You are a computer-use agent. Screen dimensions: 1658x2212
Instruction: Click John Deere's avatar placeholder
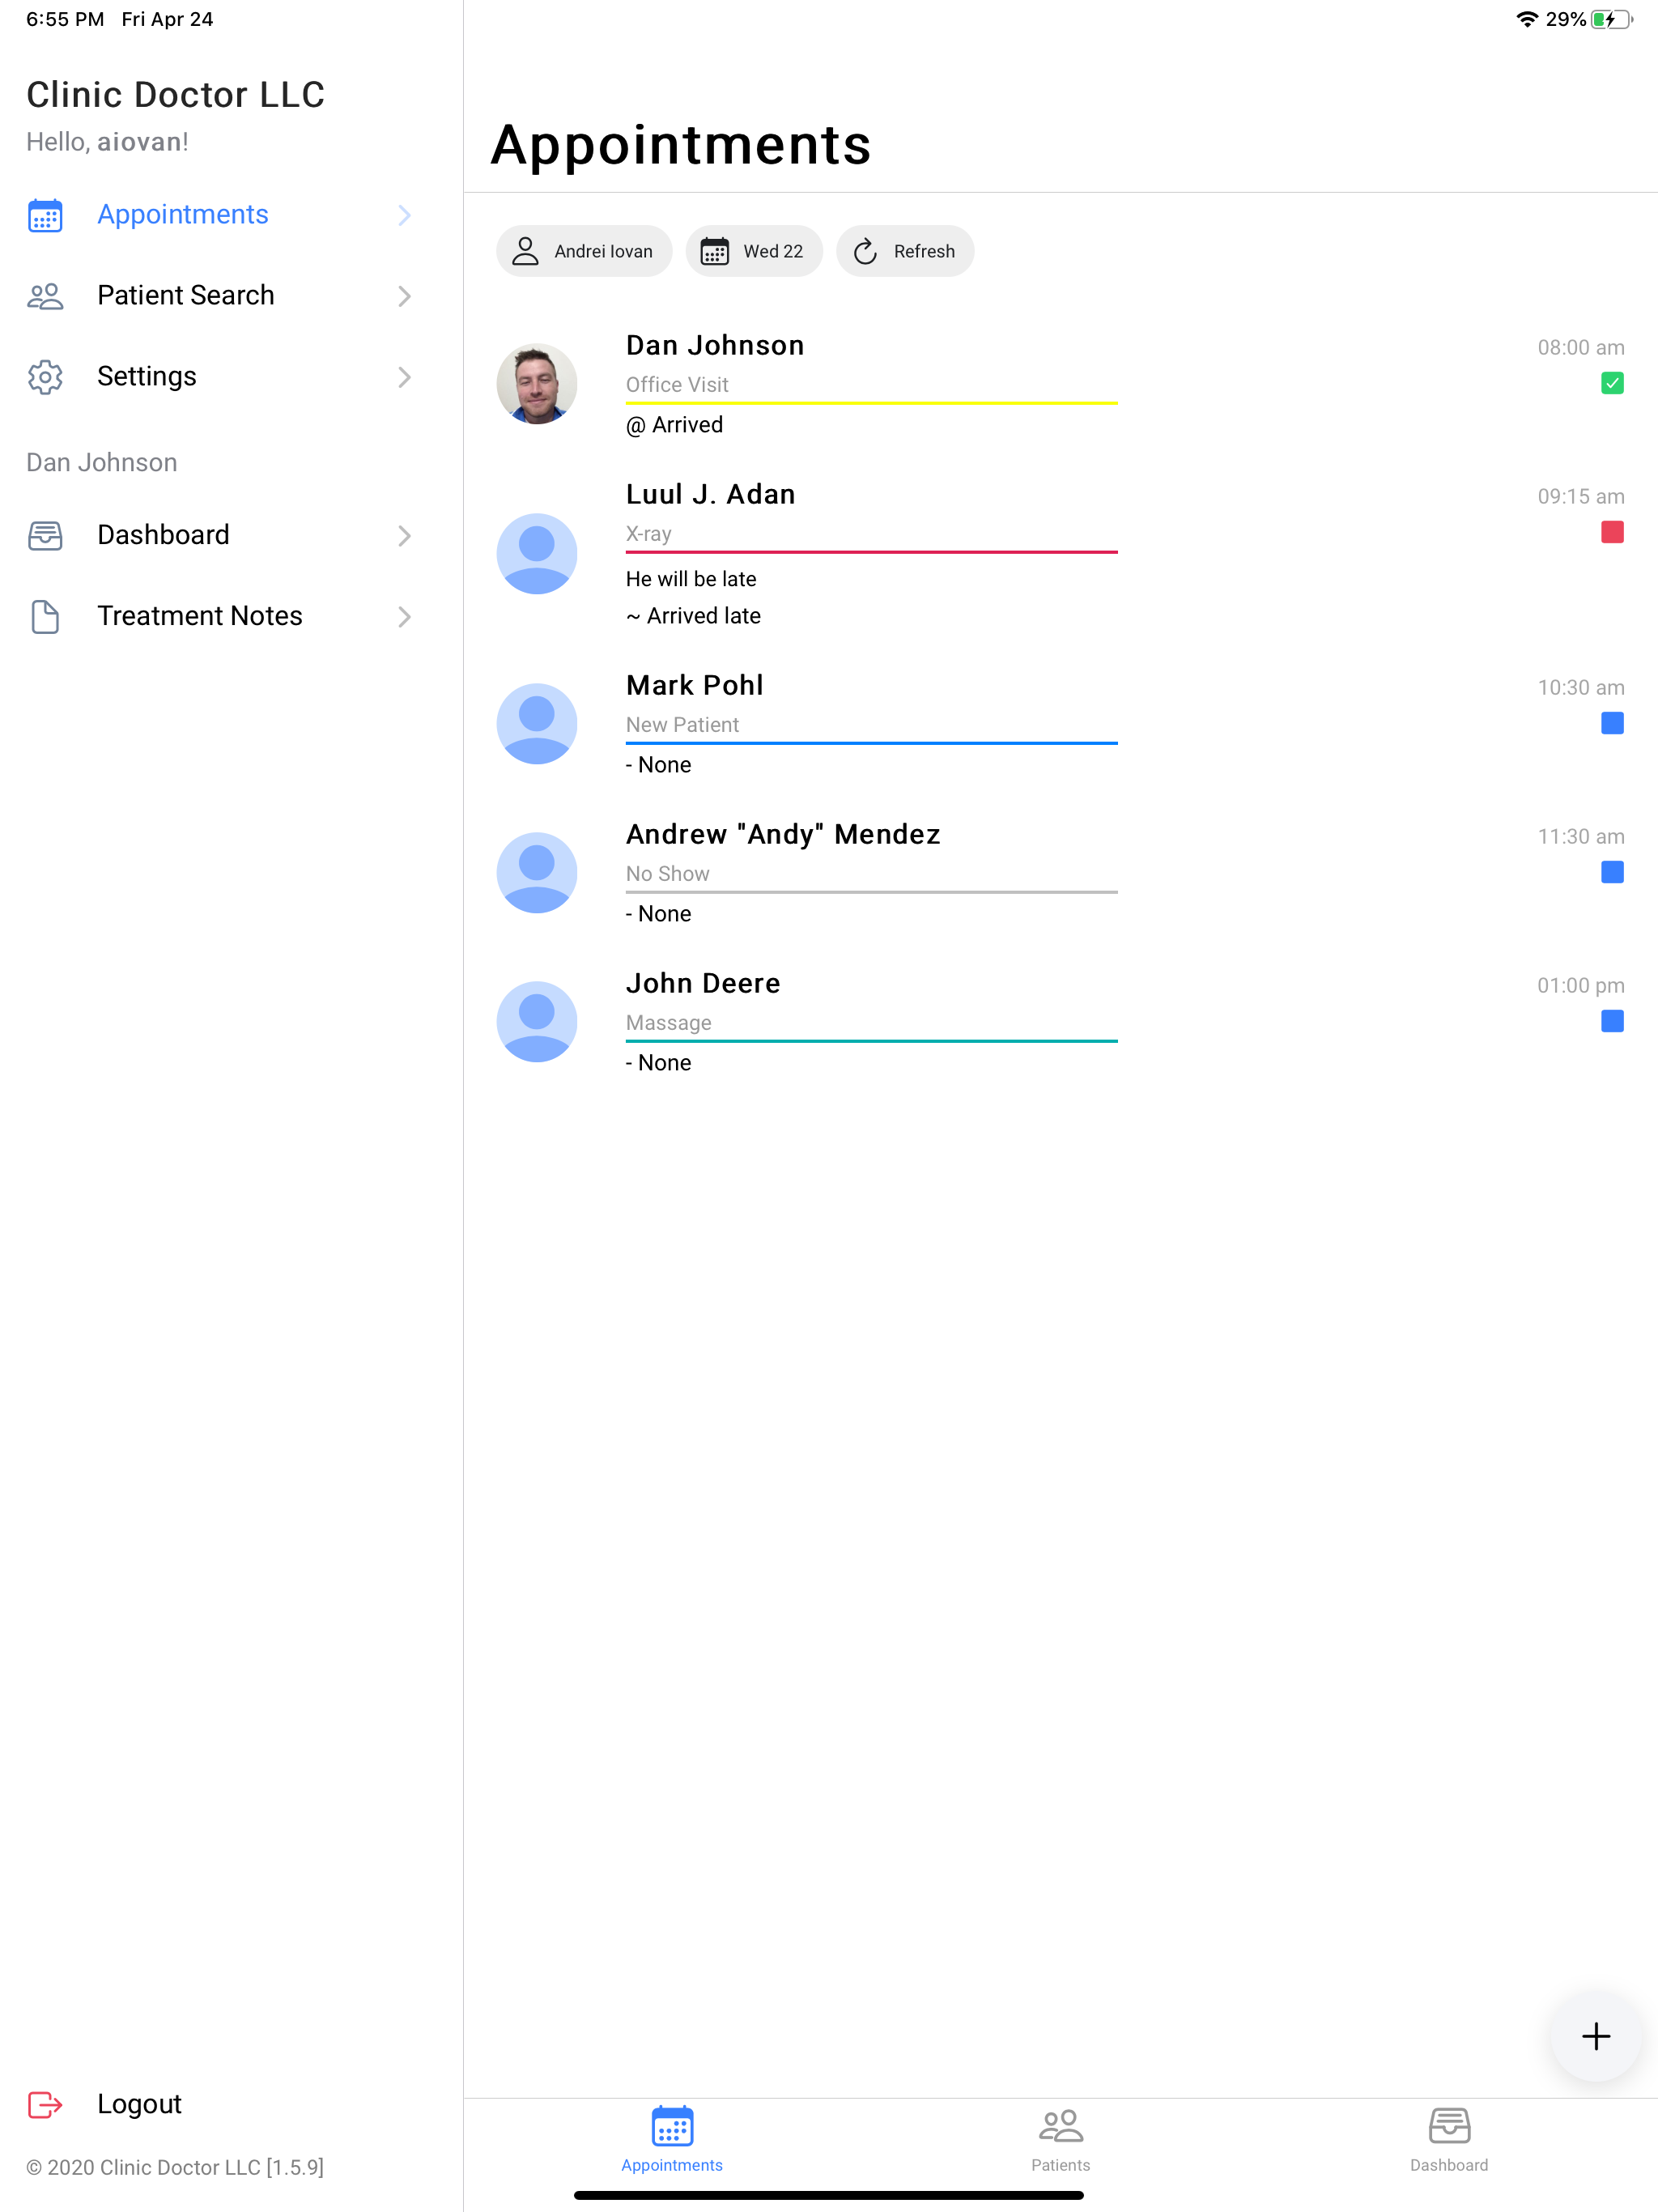coord(537,1022)
